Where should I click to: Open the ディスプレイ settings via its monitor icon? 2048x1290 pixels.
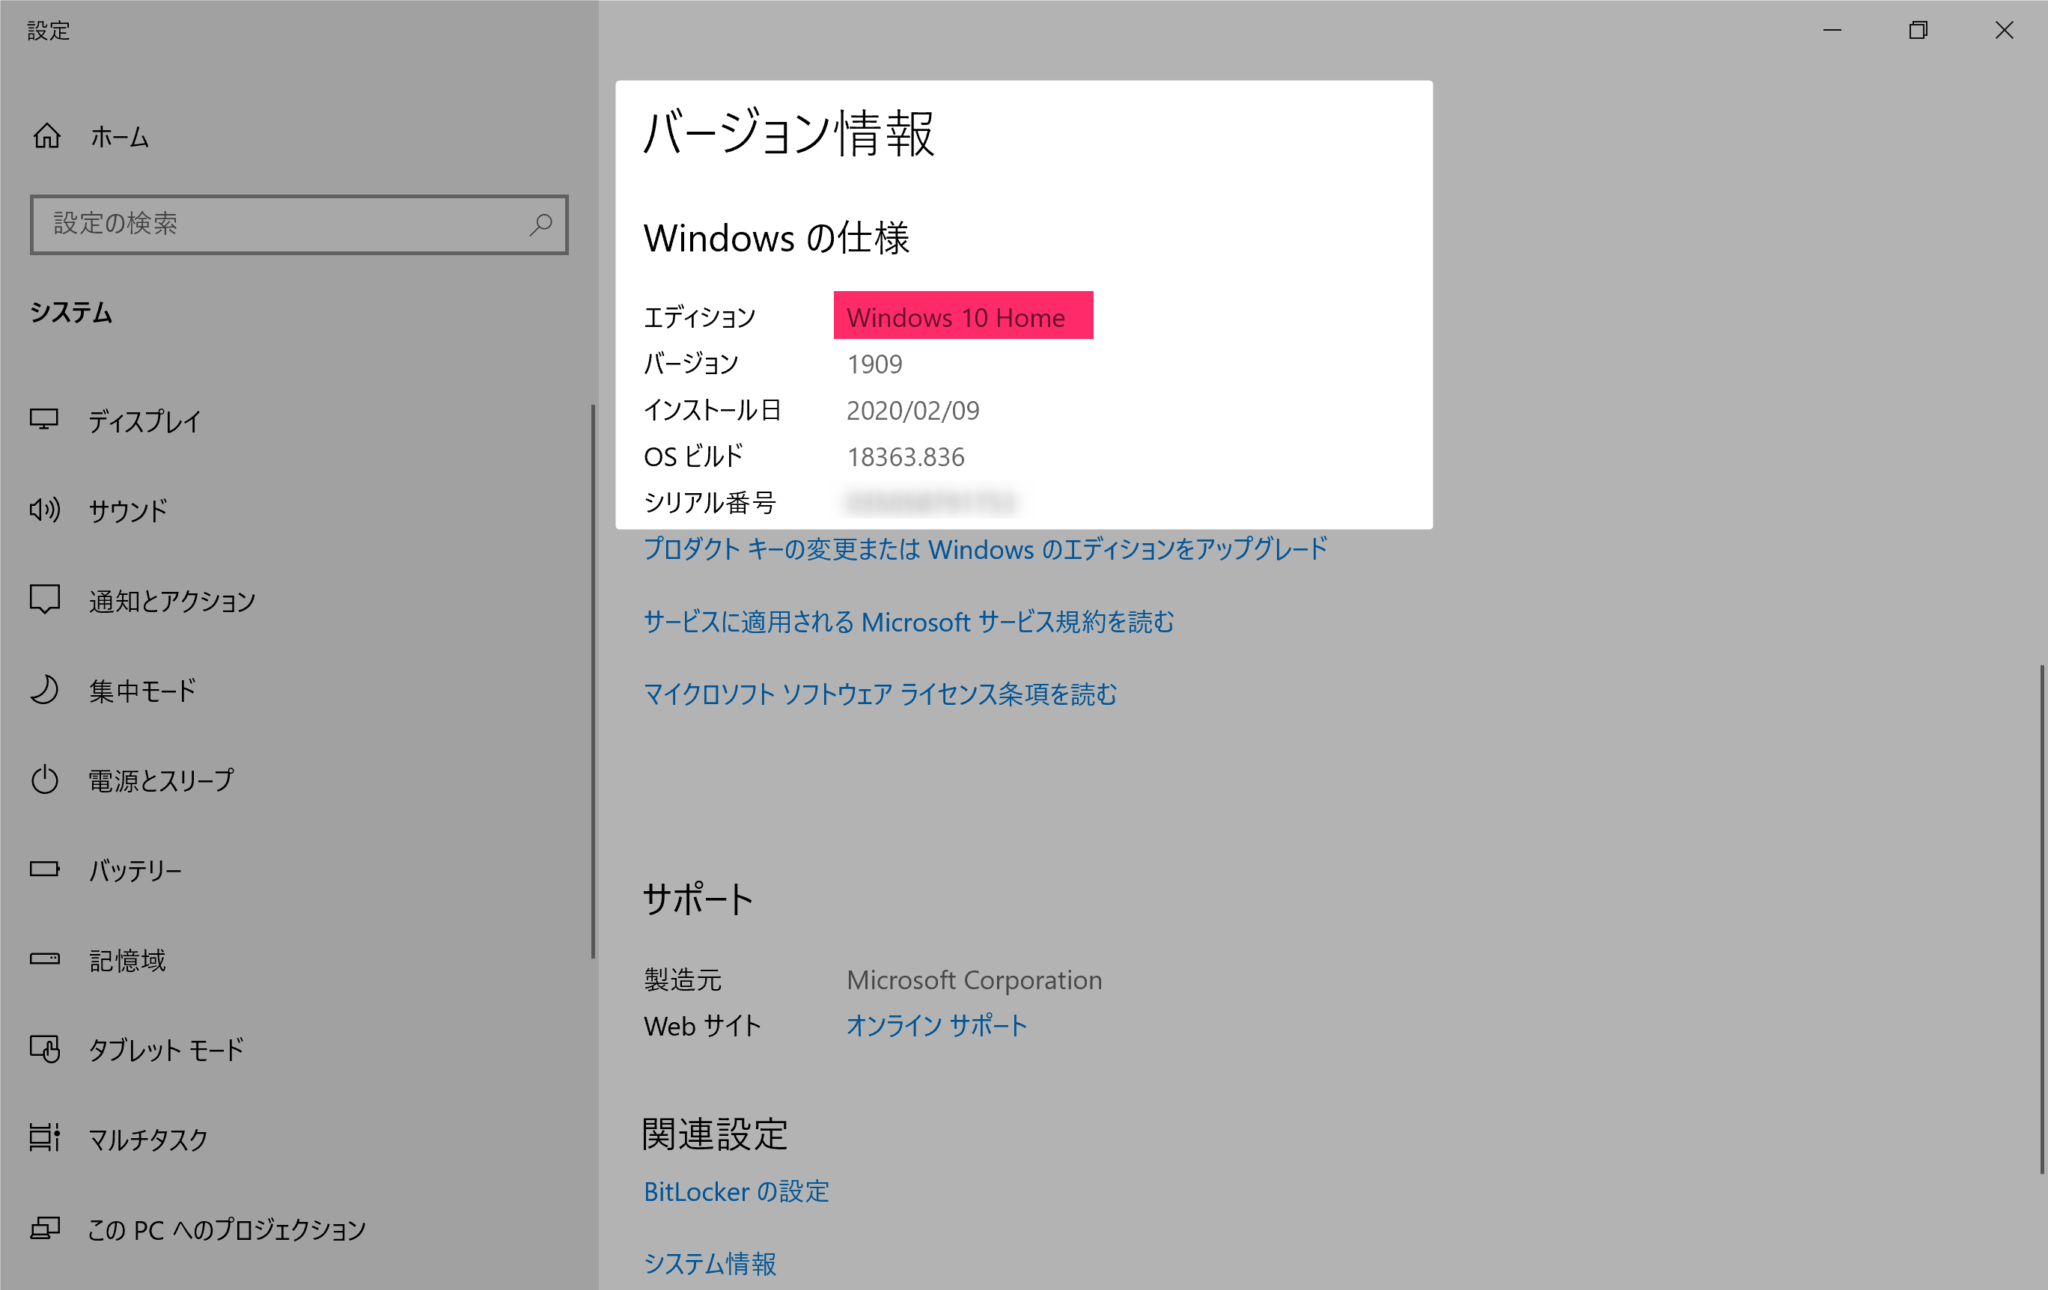coord(44,421)
